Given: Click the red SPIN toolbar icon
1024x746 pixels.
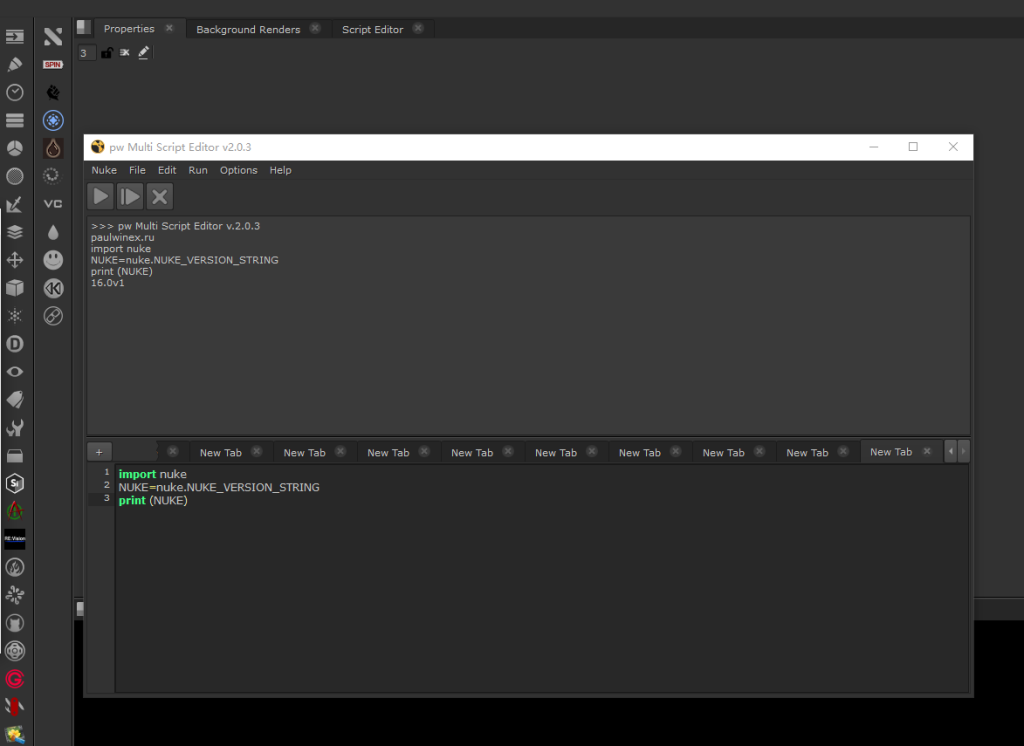Looking at the screenshot, I should pyautogui.click(x=53, y=64).
